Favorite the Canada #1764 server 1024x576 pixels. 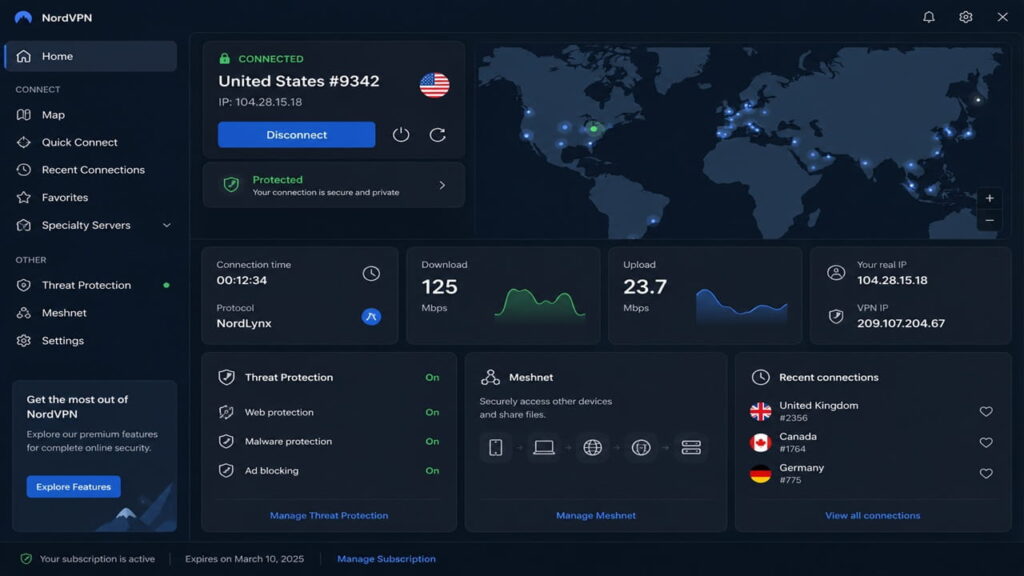point(986,443)
